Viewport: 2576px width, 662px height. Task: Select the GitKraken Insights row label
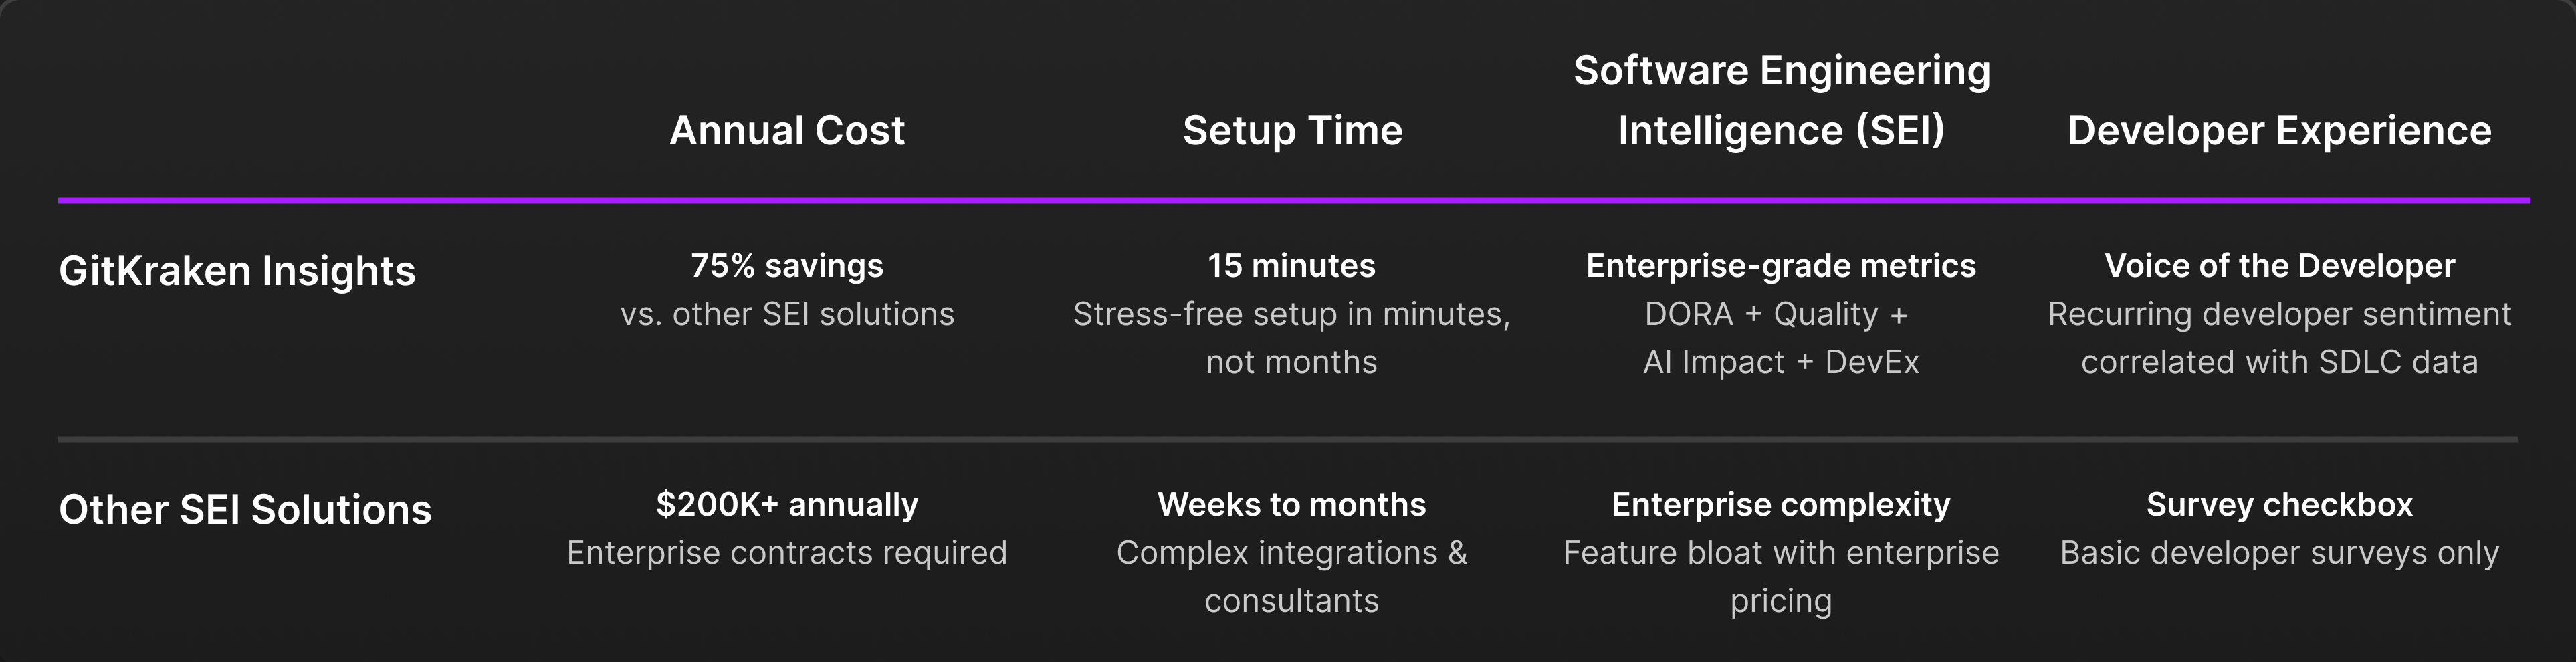[237, 271]
